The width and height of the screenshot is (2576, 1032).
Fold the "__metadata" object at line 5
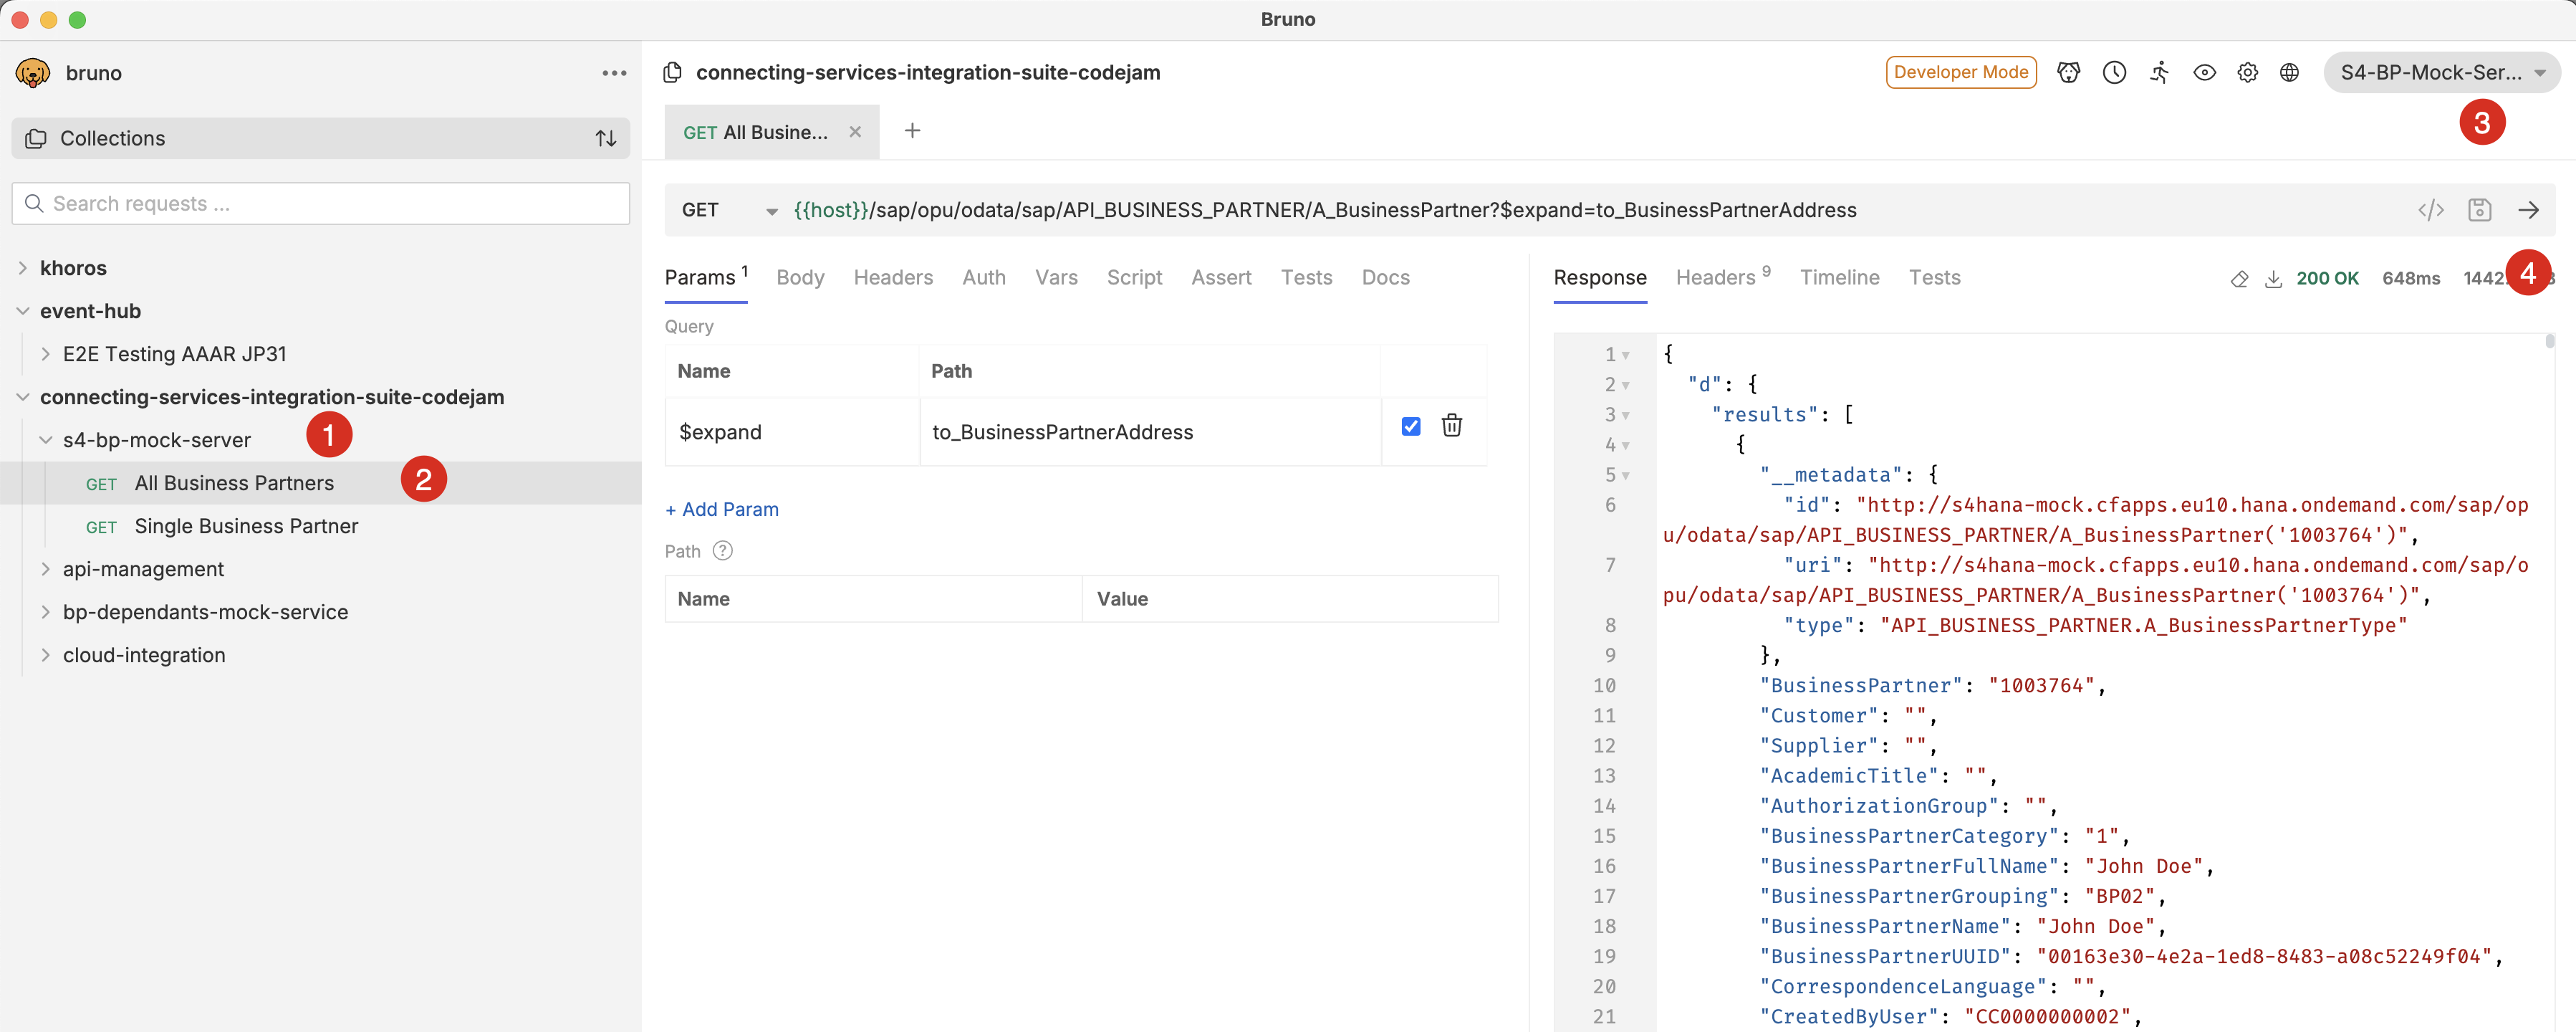point(1626,475)
